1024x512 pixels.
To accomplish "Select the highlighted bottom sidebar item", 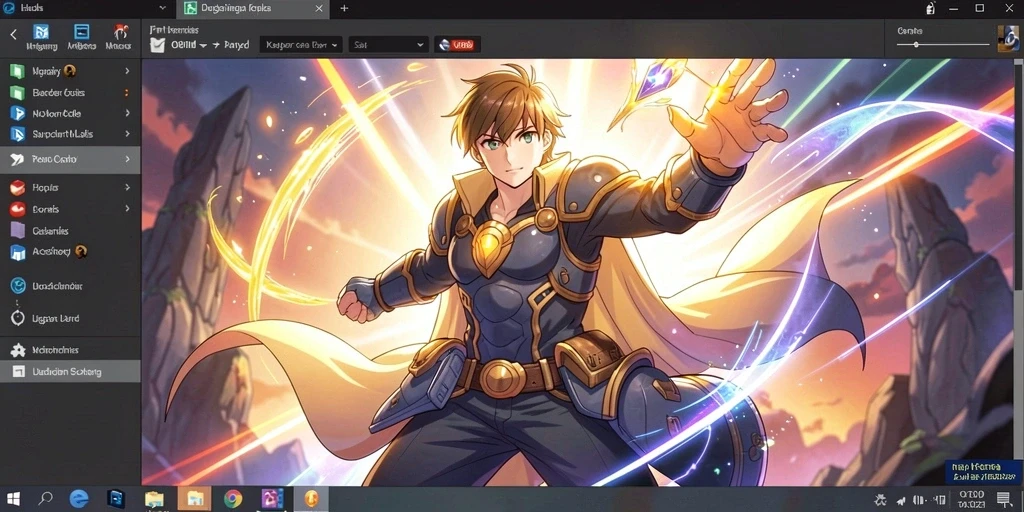I will click(70, 371).
